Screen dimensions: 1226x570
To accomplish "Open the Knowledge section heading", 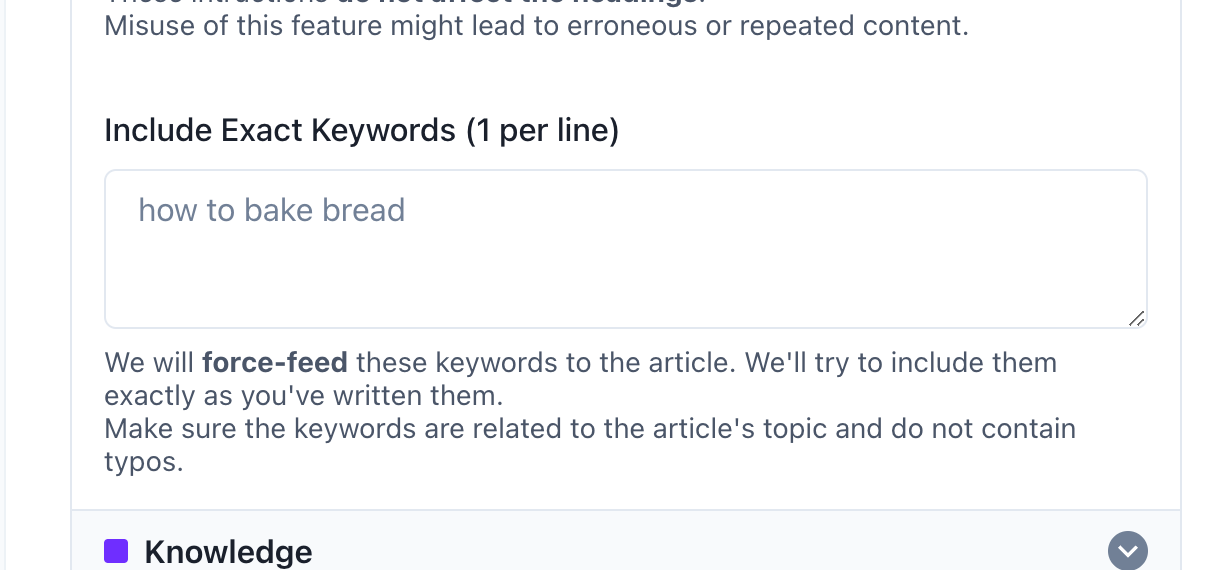I will (x=228, y=552).
